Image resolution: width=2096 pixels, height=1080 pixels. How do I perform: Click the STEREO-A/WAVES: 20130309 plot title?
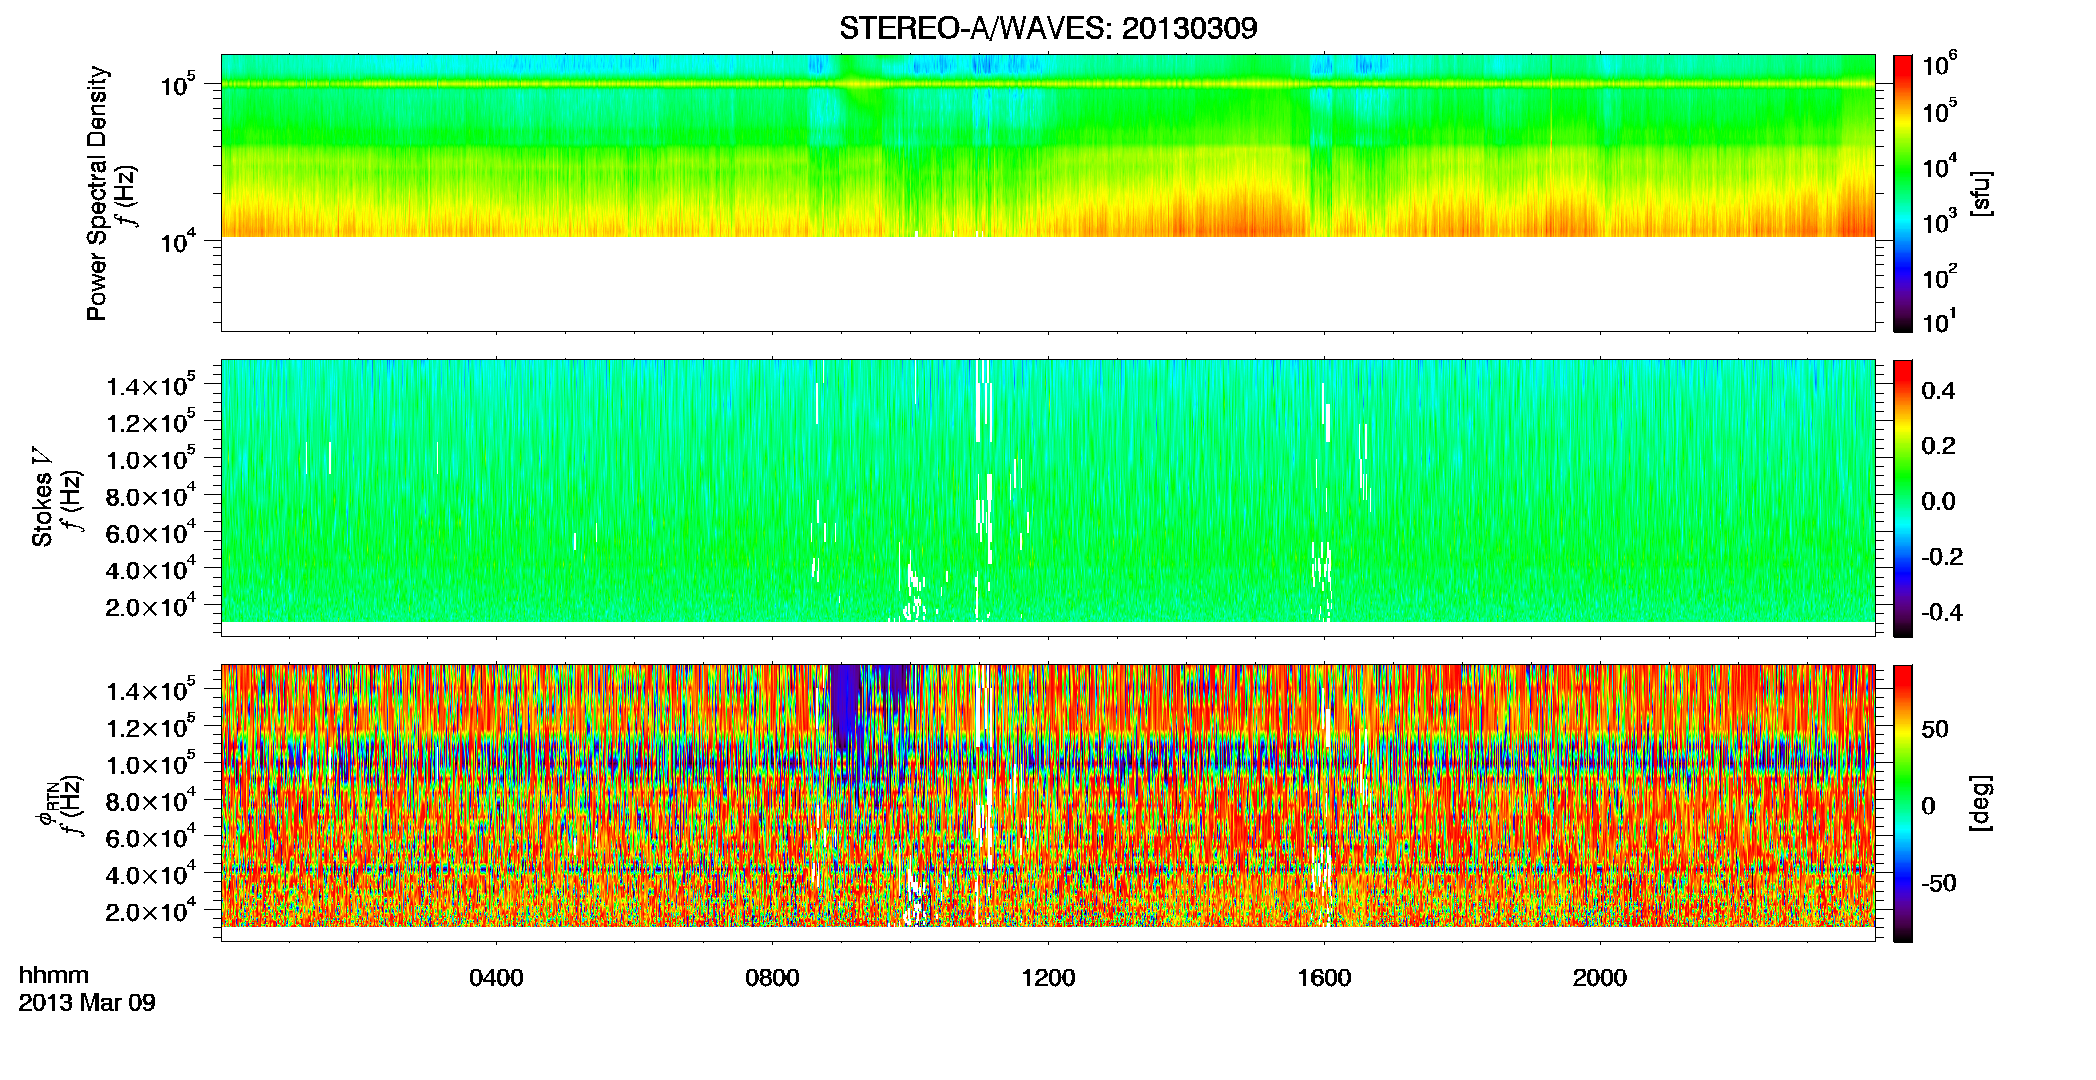(1048, 28)
